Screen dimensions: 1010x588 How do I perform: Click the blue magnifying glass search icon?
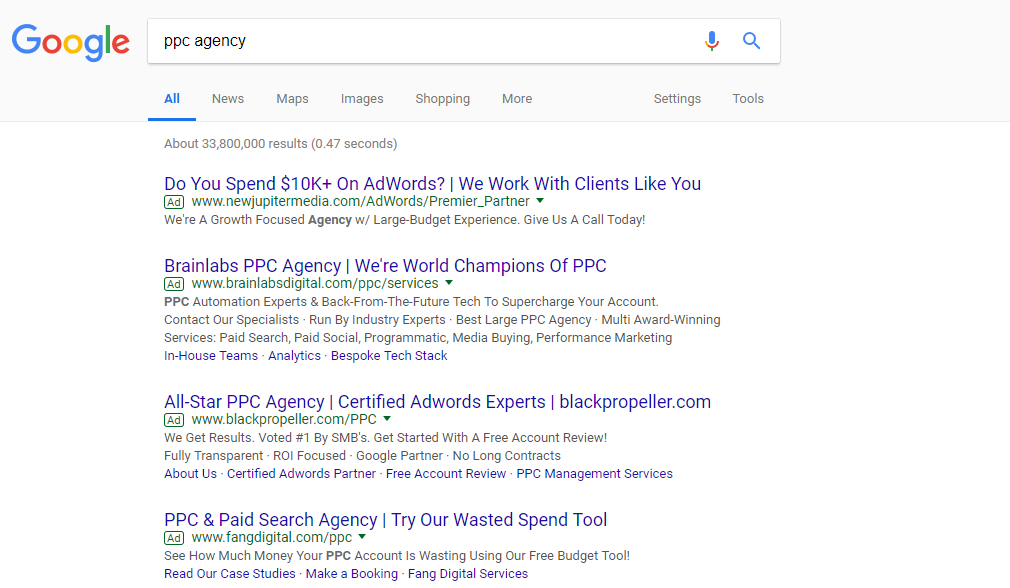pyautogui.click(x=751, y=41)
